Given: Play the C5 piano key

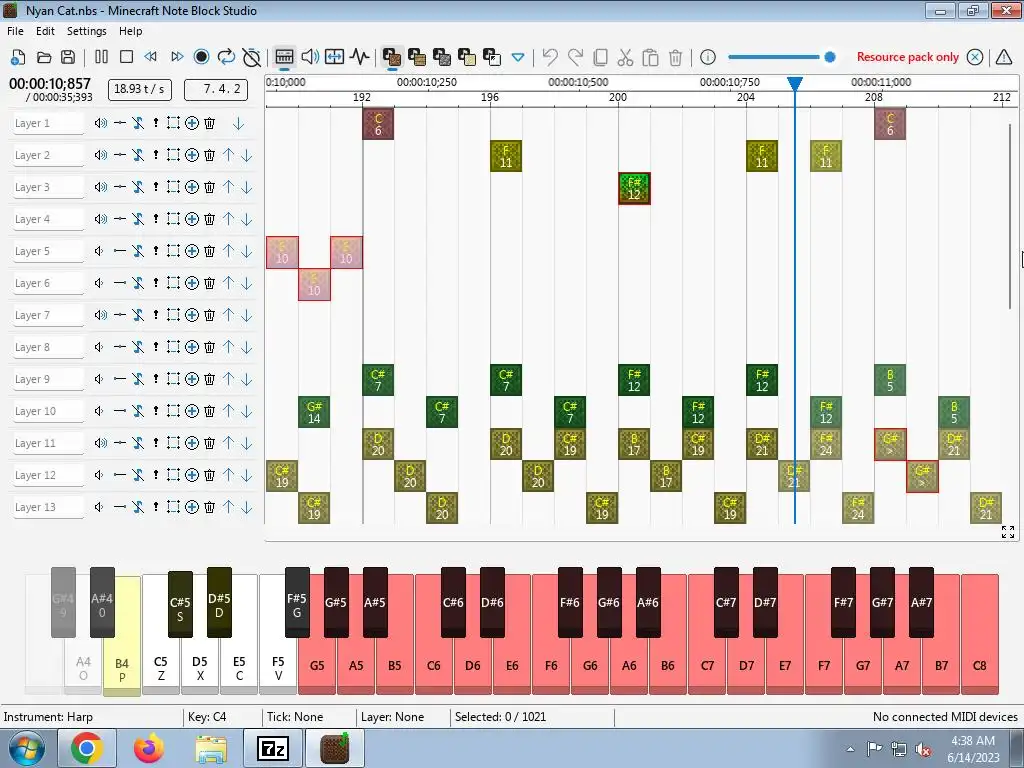Looking at the screenshot, I should [x=161, y=665].
